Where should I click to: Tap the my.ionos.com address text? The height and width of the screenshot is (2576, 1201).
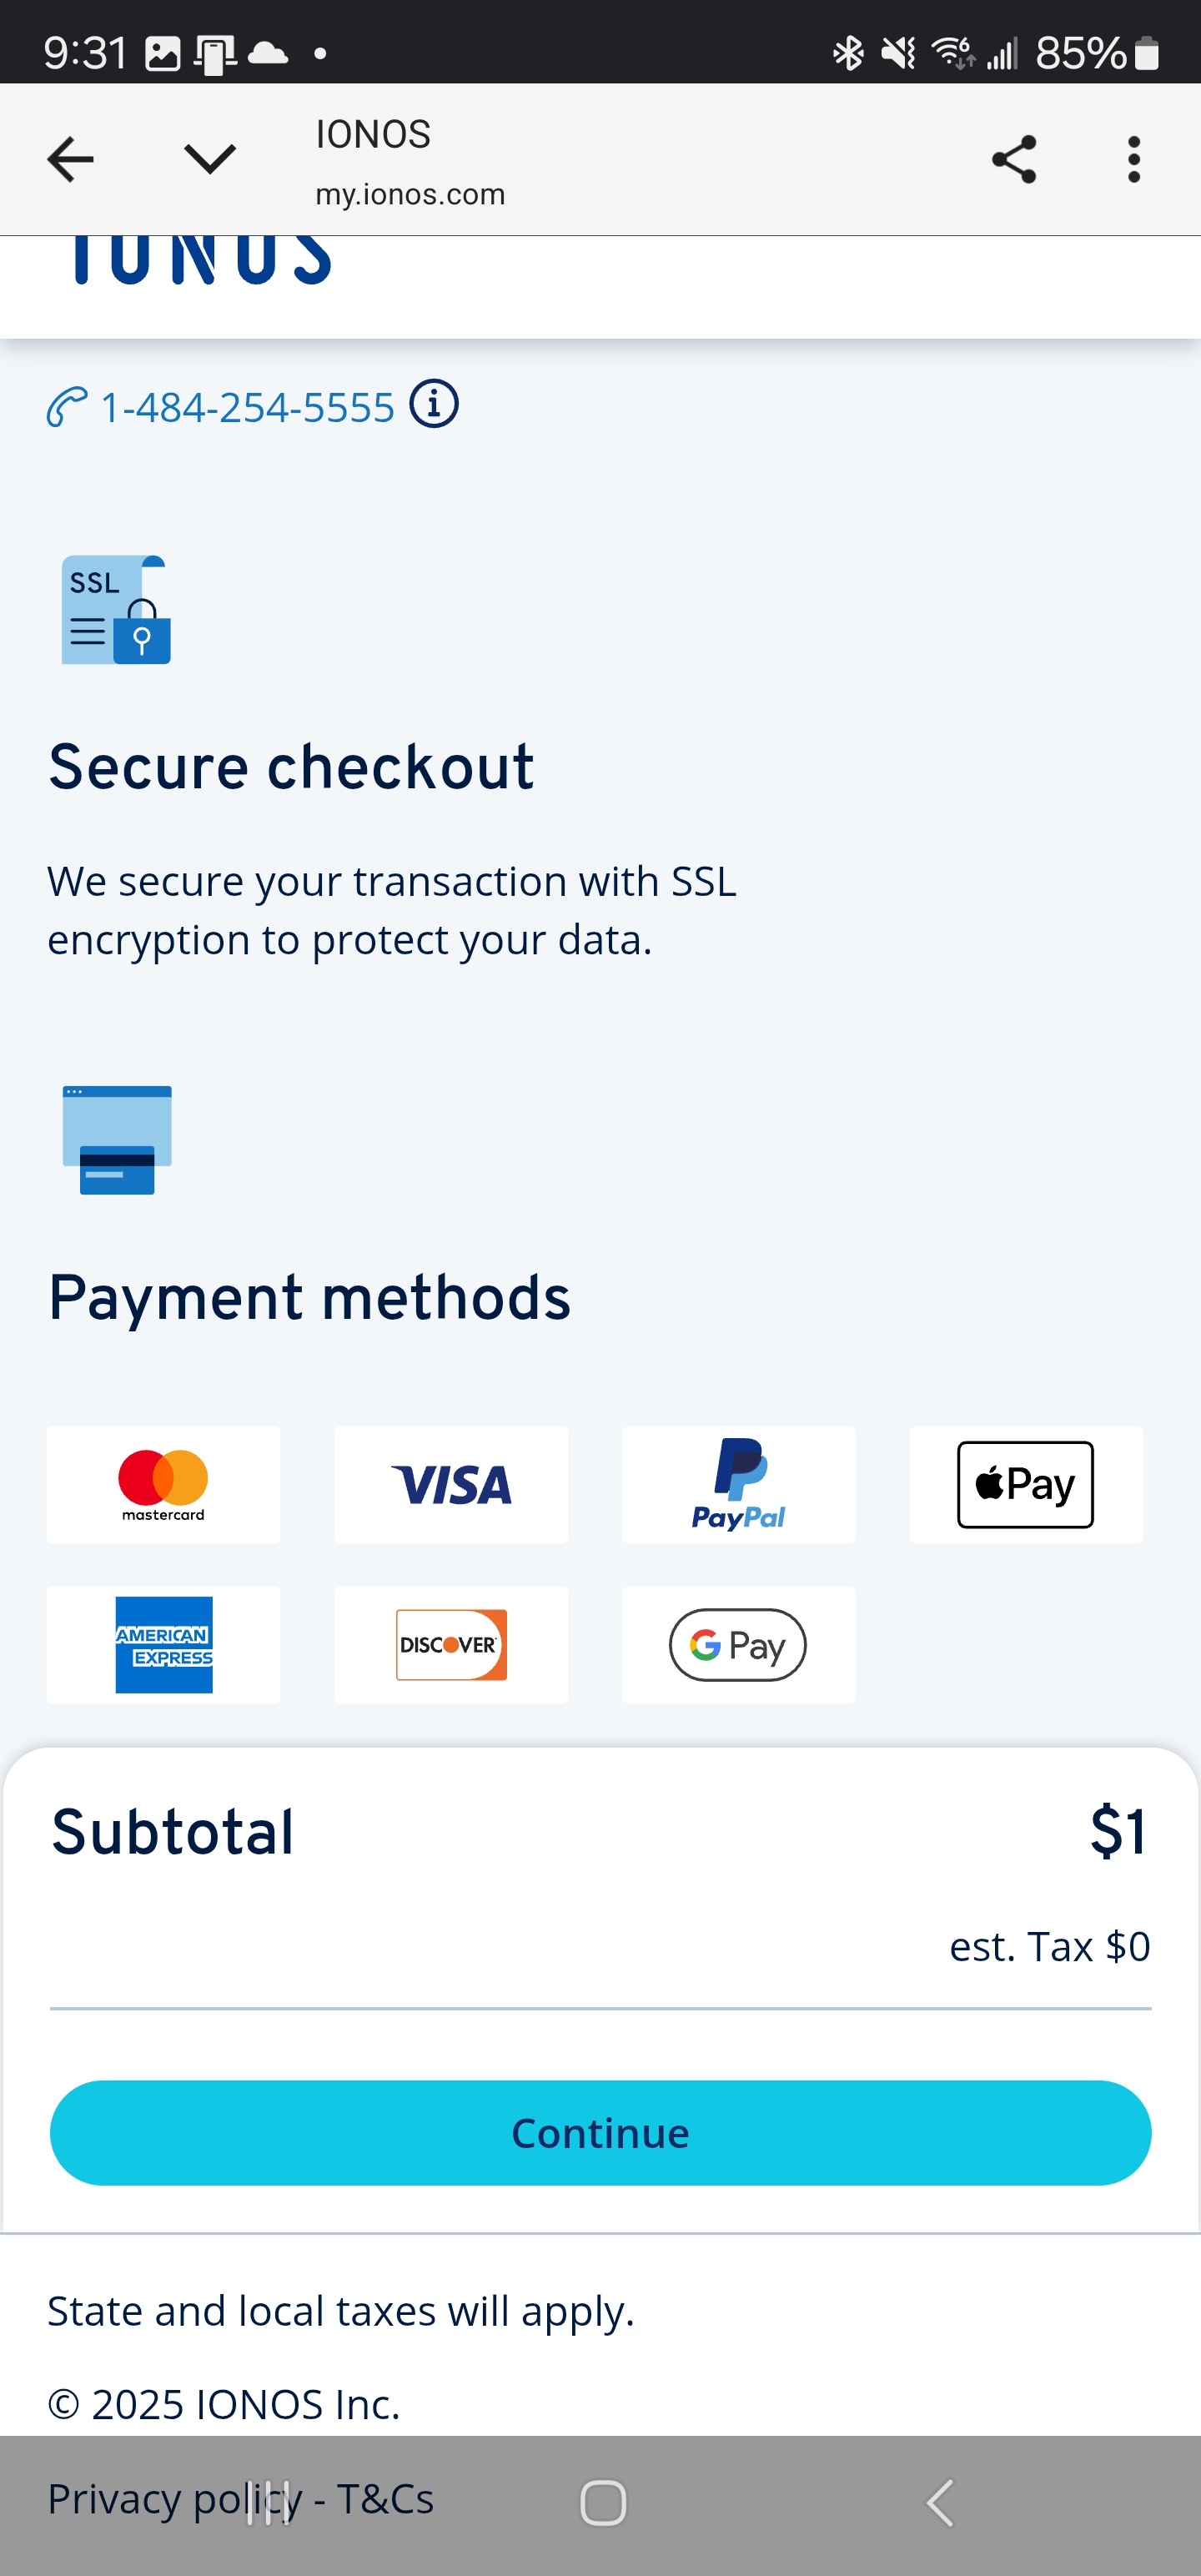[410, 194]
